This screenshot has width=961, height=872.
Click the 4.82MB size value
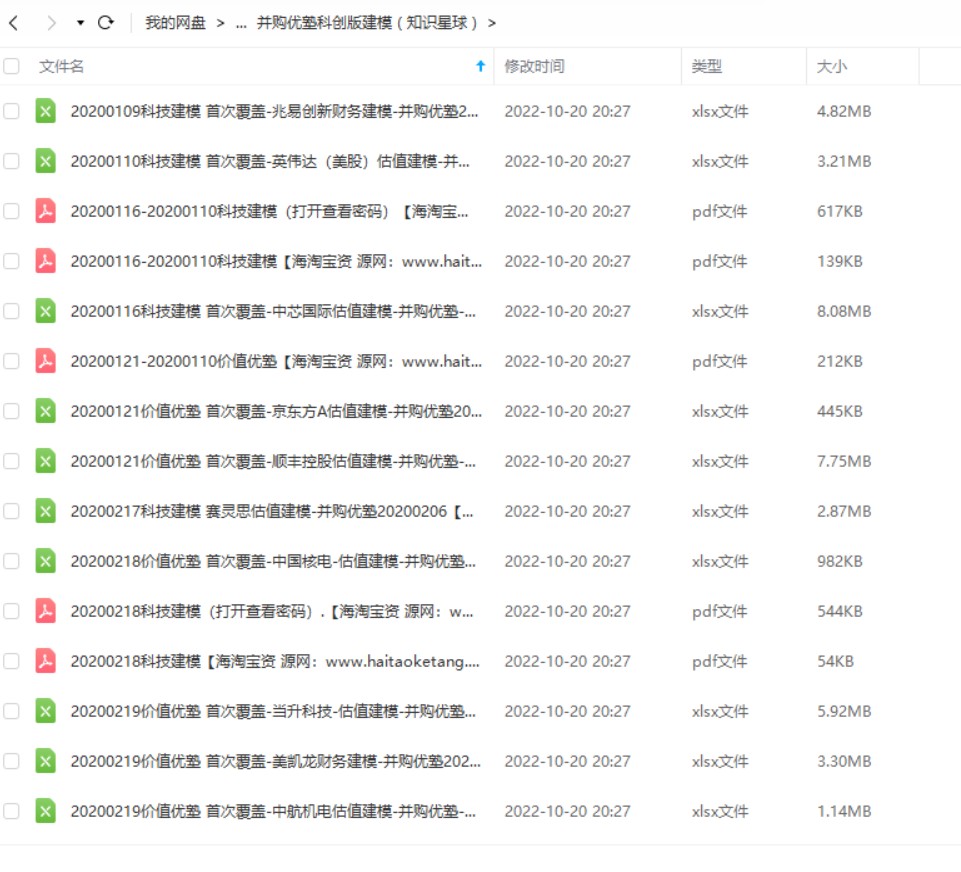(x=844, y=111)
